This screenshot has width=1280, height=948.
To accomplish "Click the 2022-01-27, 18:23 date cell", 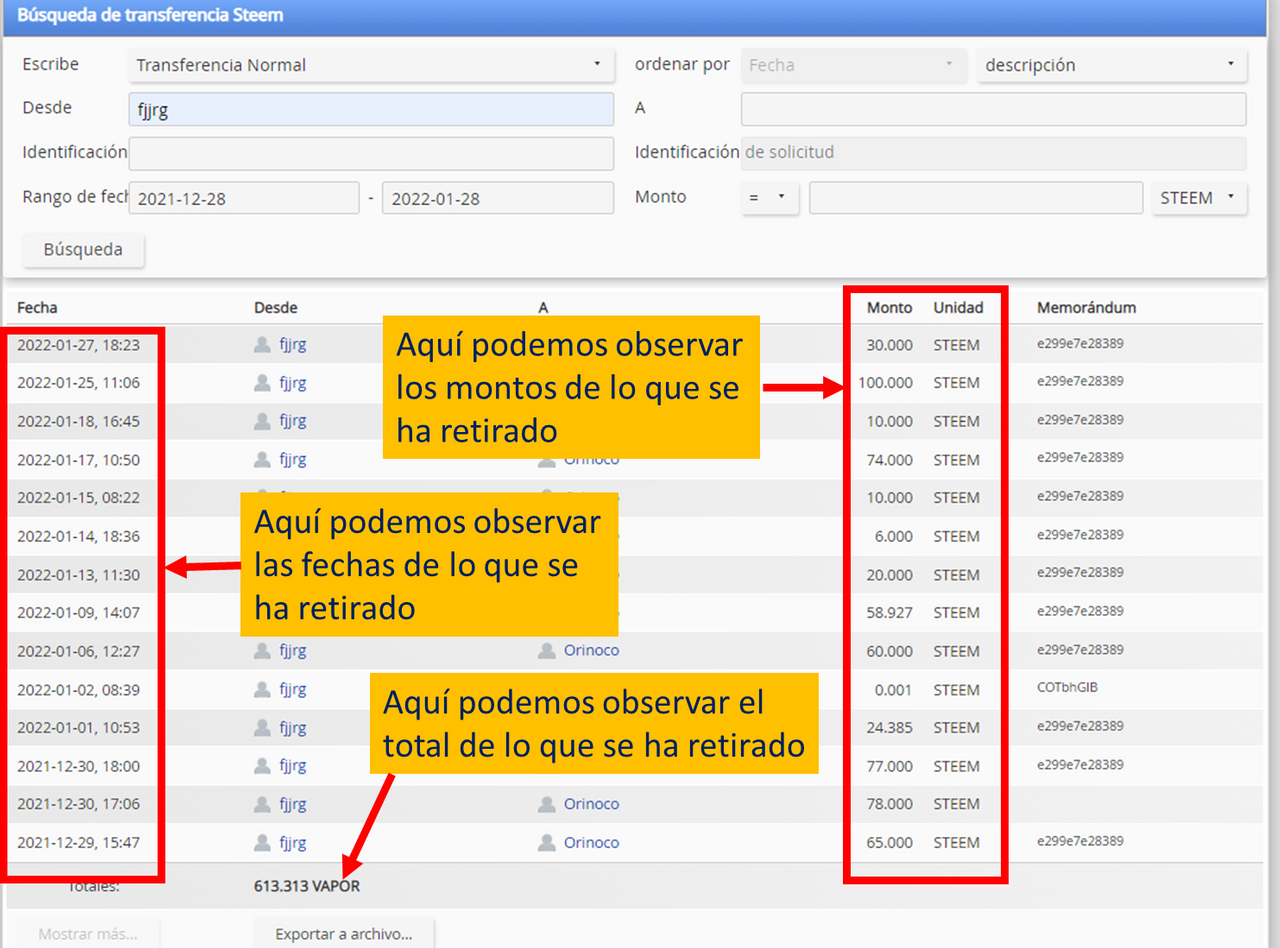I will [78, 345].
